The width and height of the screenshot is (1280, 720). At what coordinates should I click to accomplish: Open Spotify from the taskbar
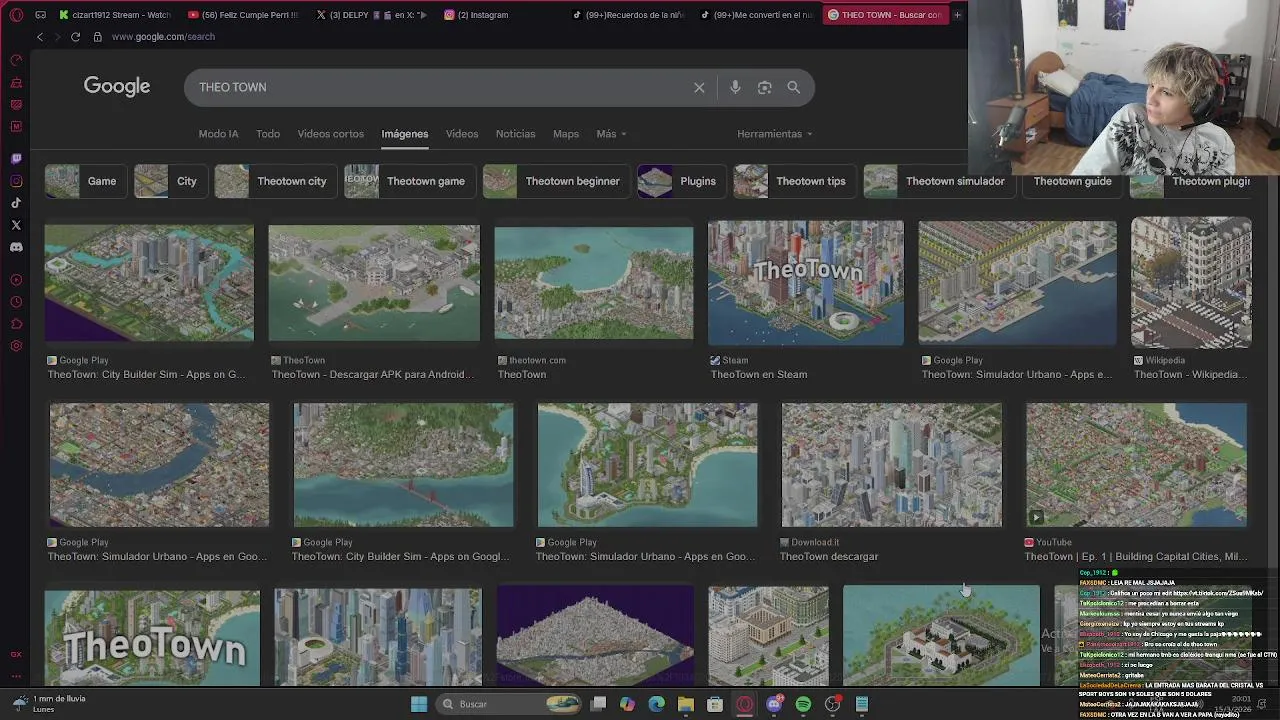point(803,704)
